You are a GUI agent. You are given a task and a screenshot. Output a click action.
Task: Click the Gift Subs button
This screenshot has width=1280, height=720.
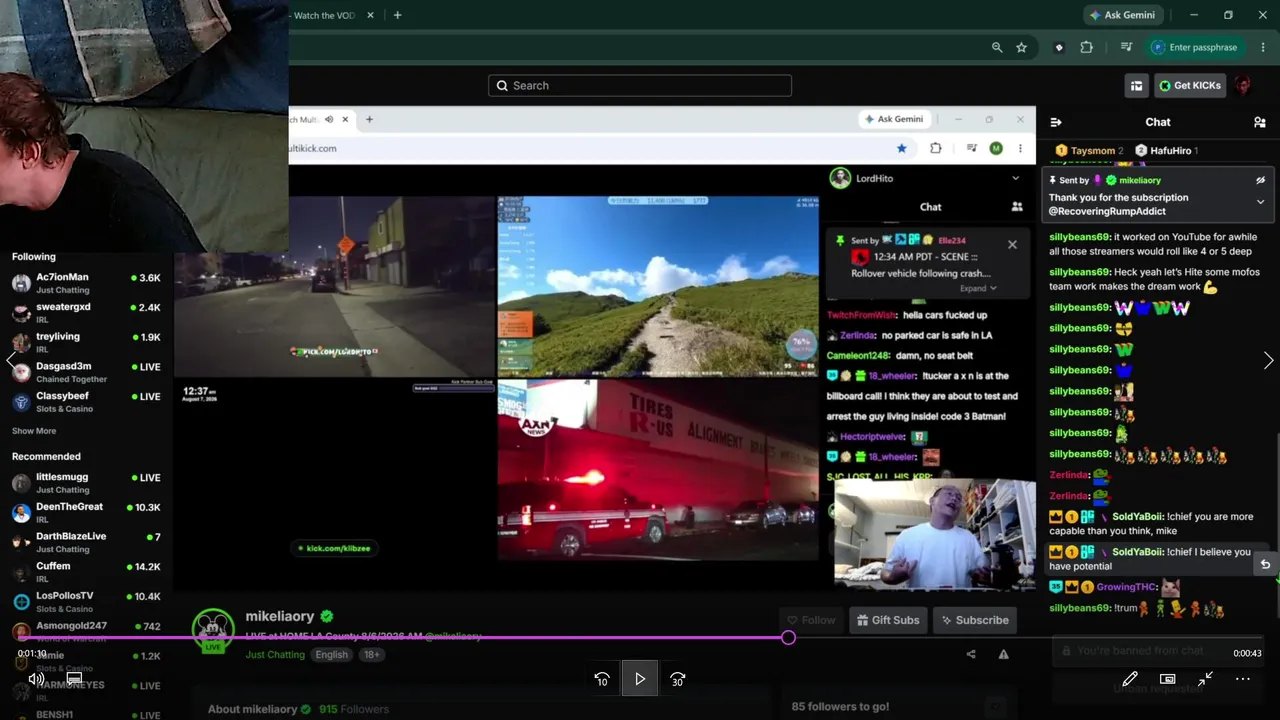pos(887,620)
